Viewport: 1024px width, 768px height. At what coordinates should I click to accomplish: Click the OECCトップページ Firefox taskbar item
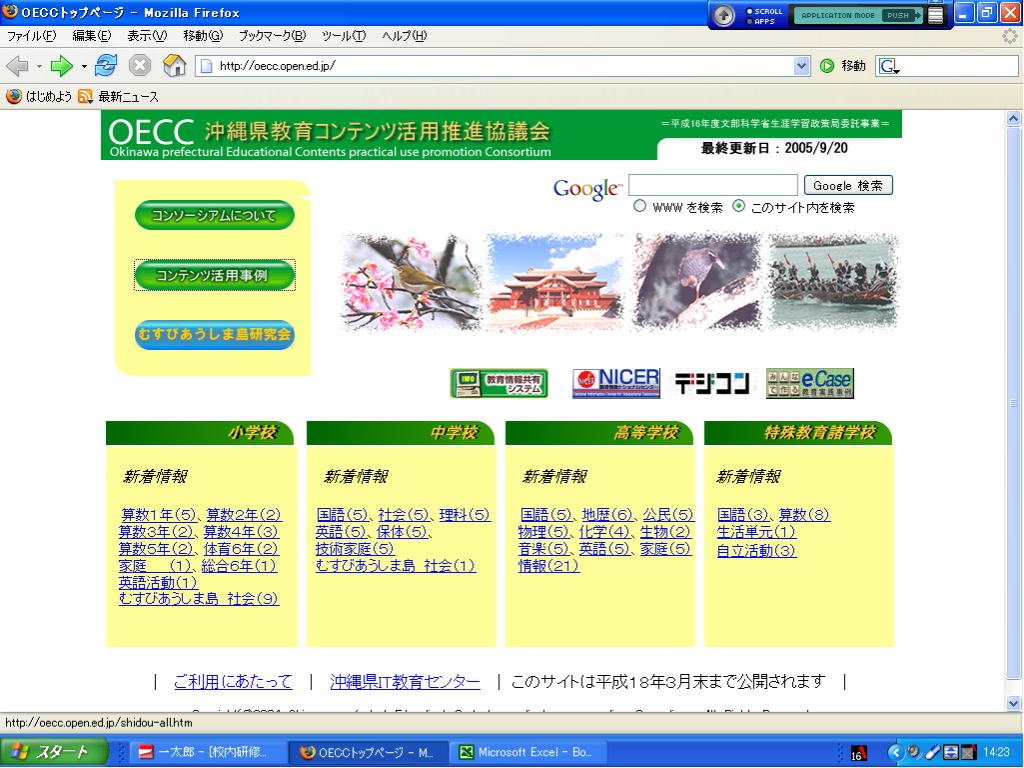point(368,752)
